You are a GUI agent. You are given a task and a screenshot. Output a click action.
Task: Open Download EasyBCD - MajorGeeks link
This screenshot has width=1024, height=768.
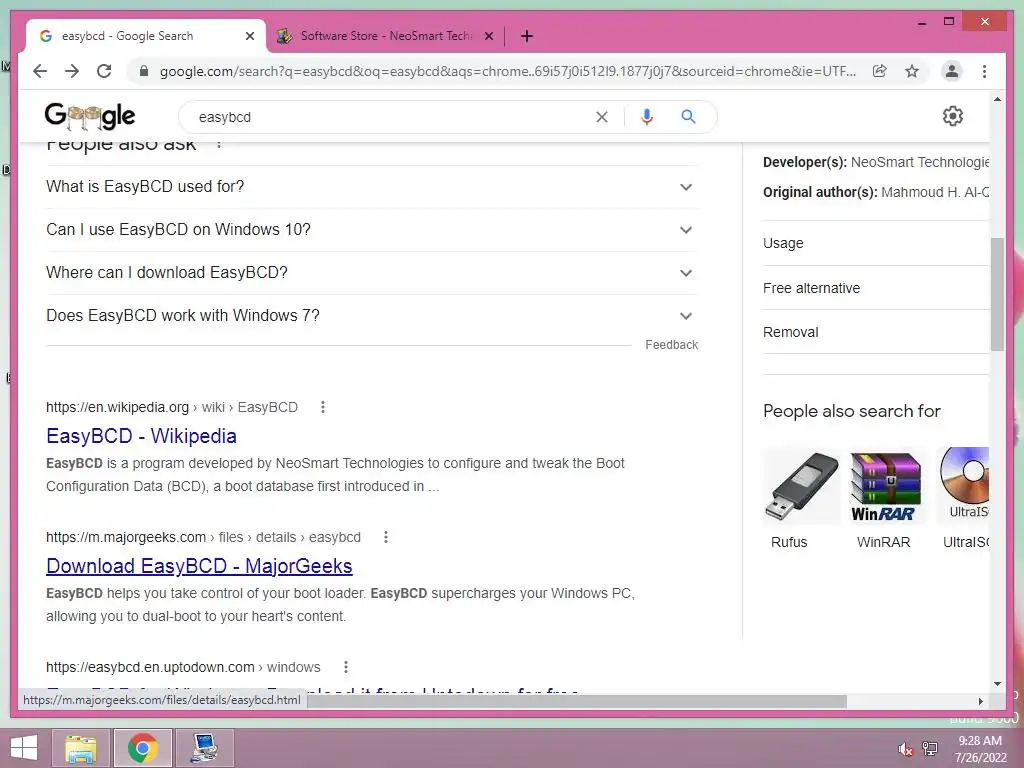pos(199,566)
